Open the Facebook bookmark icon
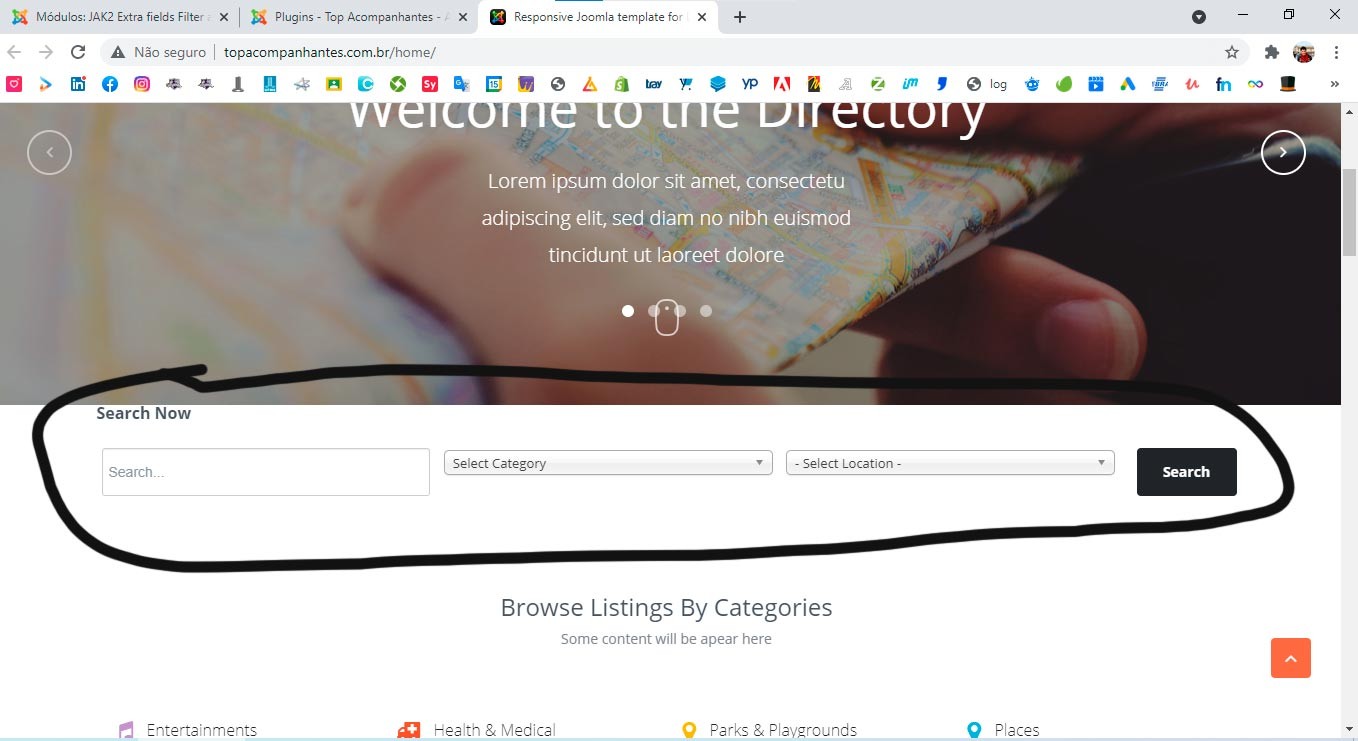The width and height of the screenshot is (1358, 741). pyautogui.click(x=110, y=84)
